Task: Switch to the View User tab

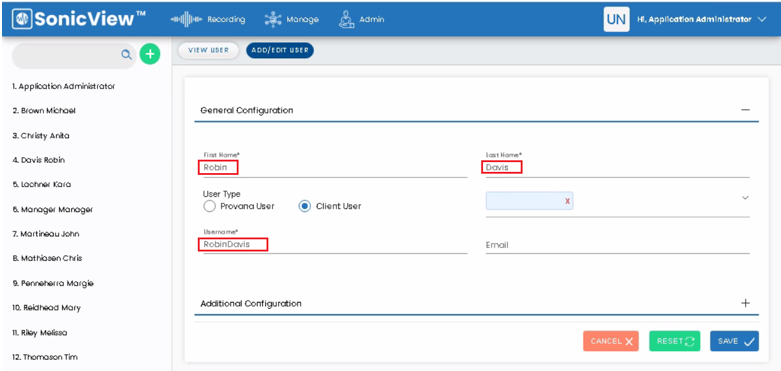Action: 209,50
